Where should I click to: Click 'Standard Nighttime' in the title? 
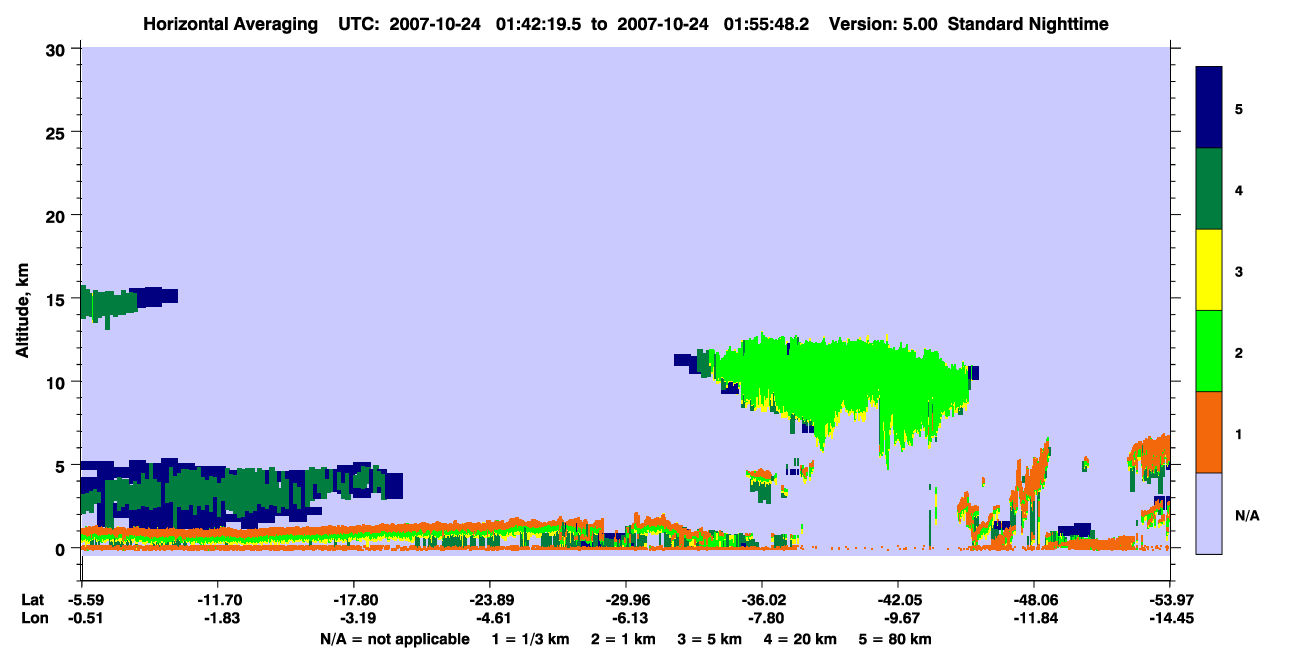pyautogui.click(x=1028, y=24)
